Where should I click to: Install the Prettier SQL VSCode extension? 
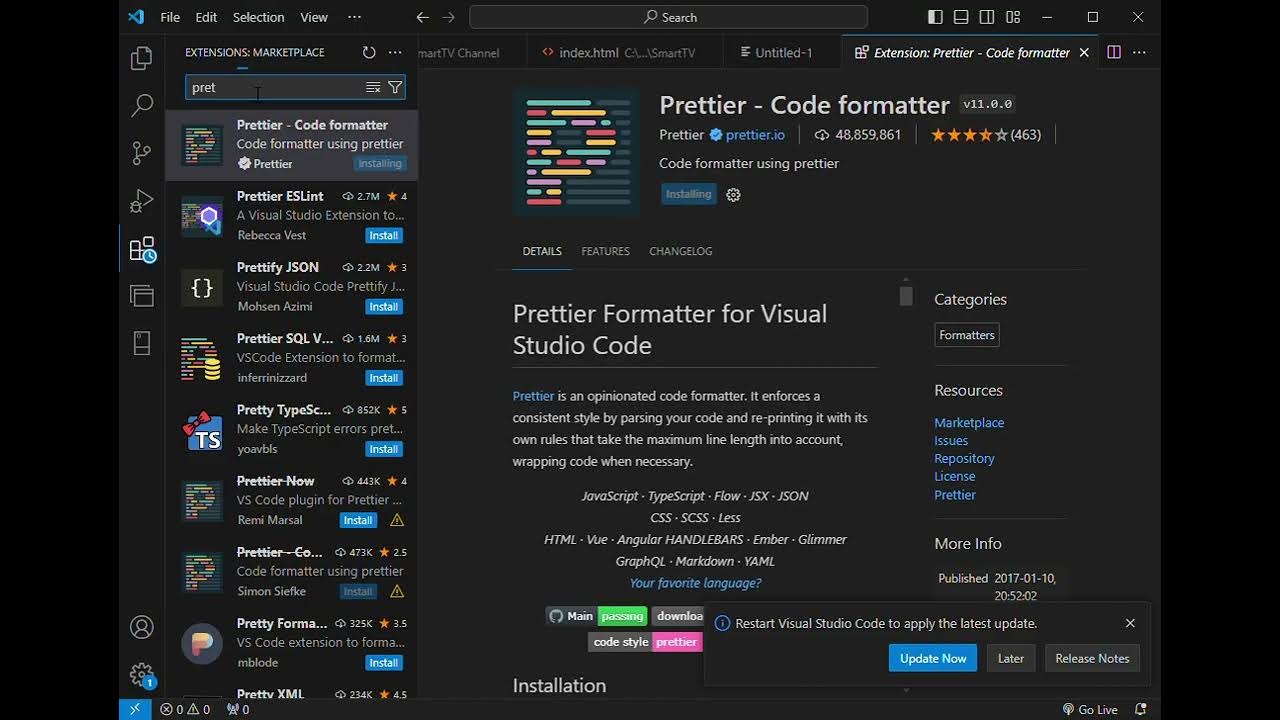point(384,378)
